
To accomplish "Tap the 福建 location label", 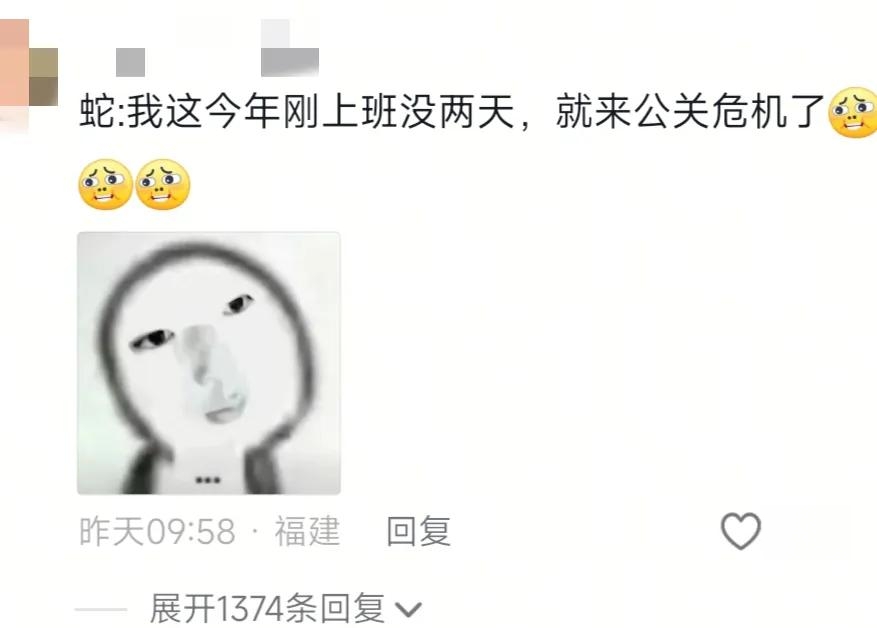I will pos(307,531).
